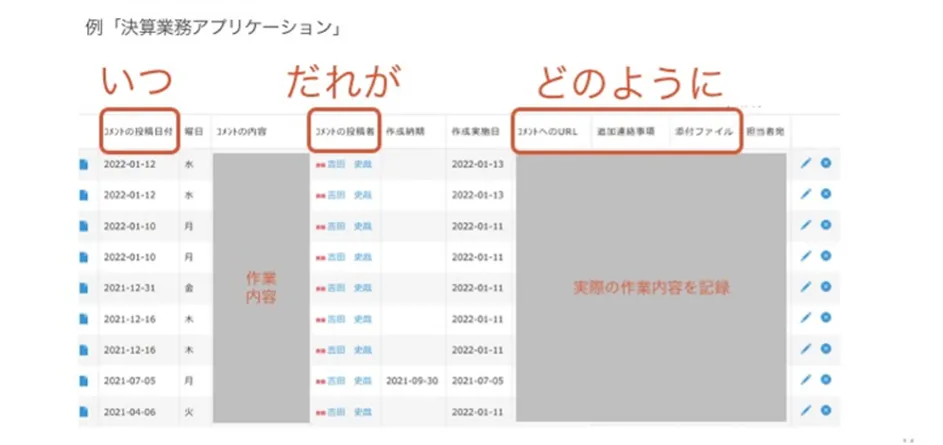Delete the record with 作成納期 2021-09-30
Image resolution: width=943 pixels, height=445 pixels.
(x=826, y=379)
